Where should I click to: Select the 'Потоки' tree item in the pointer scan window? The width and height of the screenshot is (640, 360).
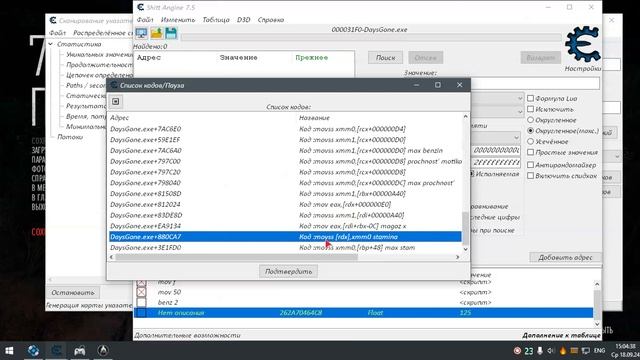[70, 137]
